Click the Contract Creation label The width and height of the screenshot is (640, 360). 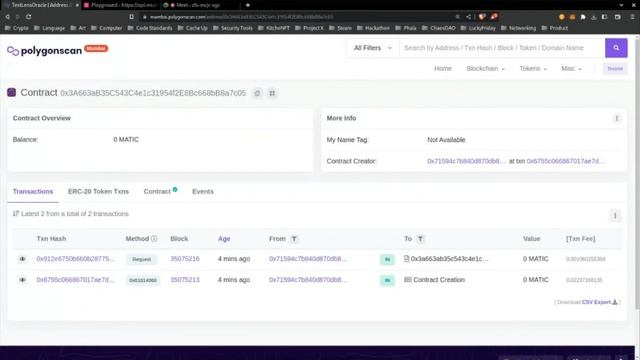439,280
